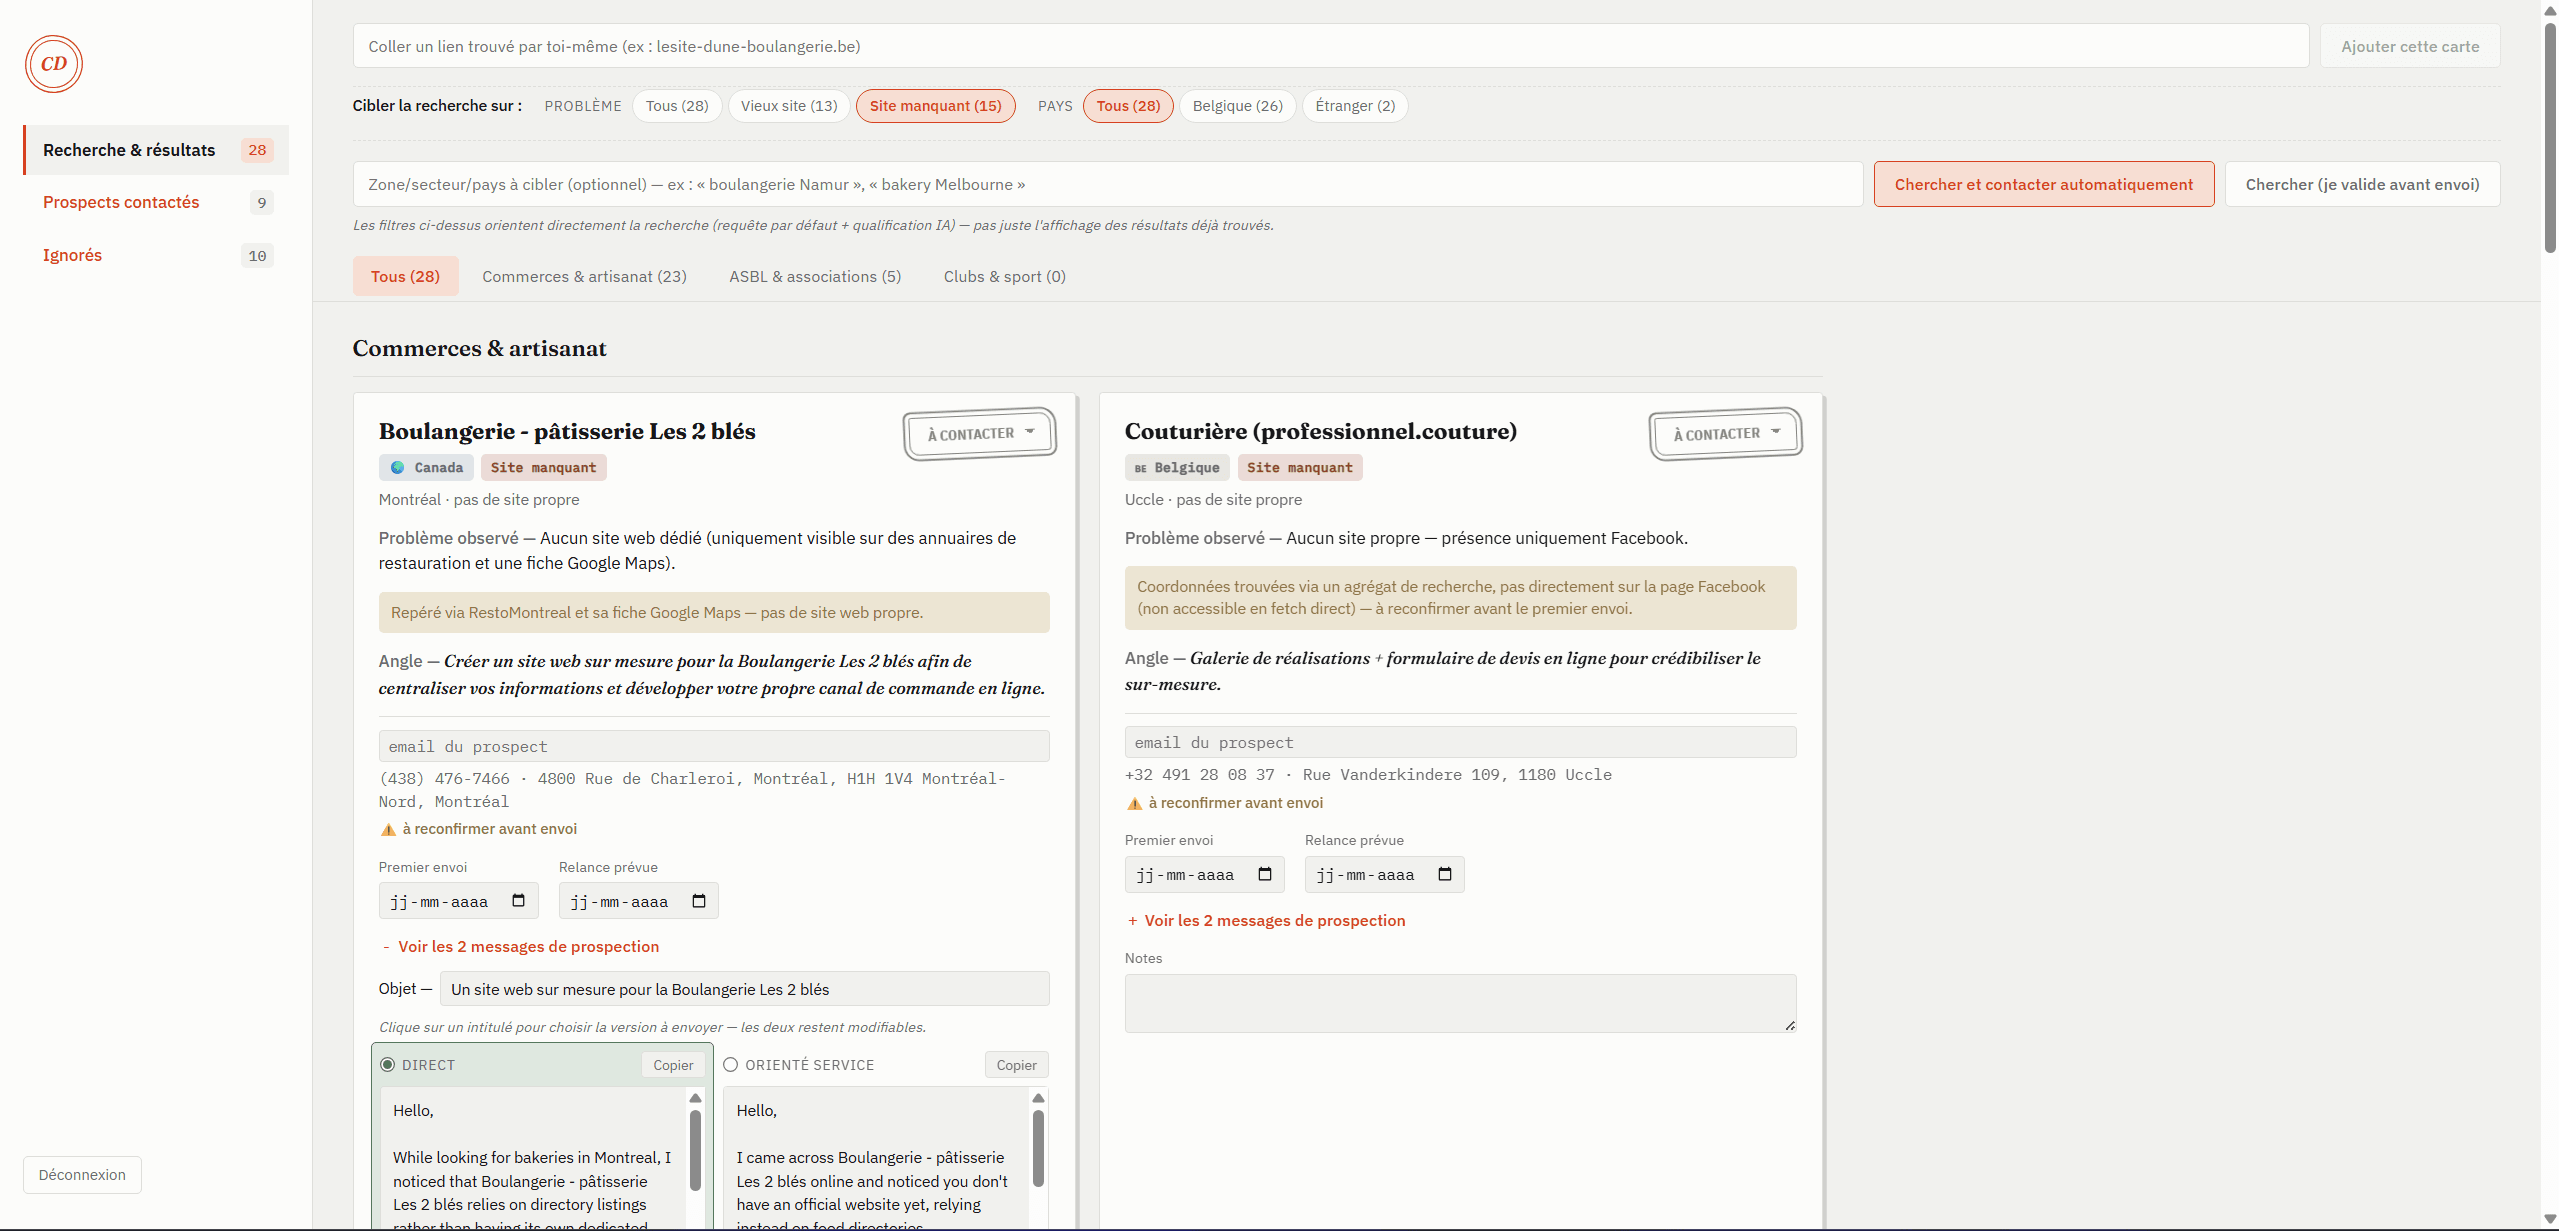The width and height of the screenshot is (2559, 1231).
Task: Click Chercher (je valide avant envoi)
Action: pos(2362,184)
